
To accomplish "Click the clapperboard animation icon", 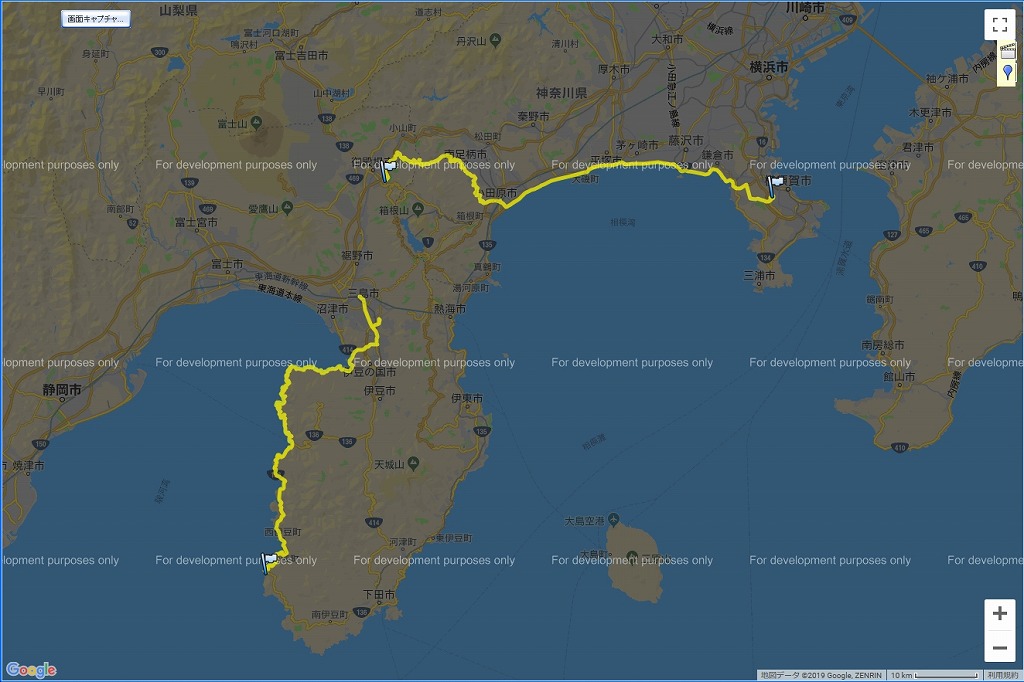I will click(x=1008, y=52).
